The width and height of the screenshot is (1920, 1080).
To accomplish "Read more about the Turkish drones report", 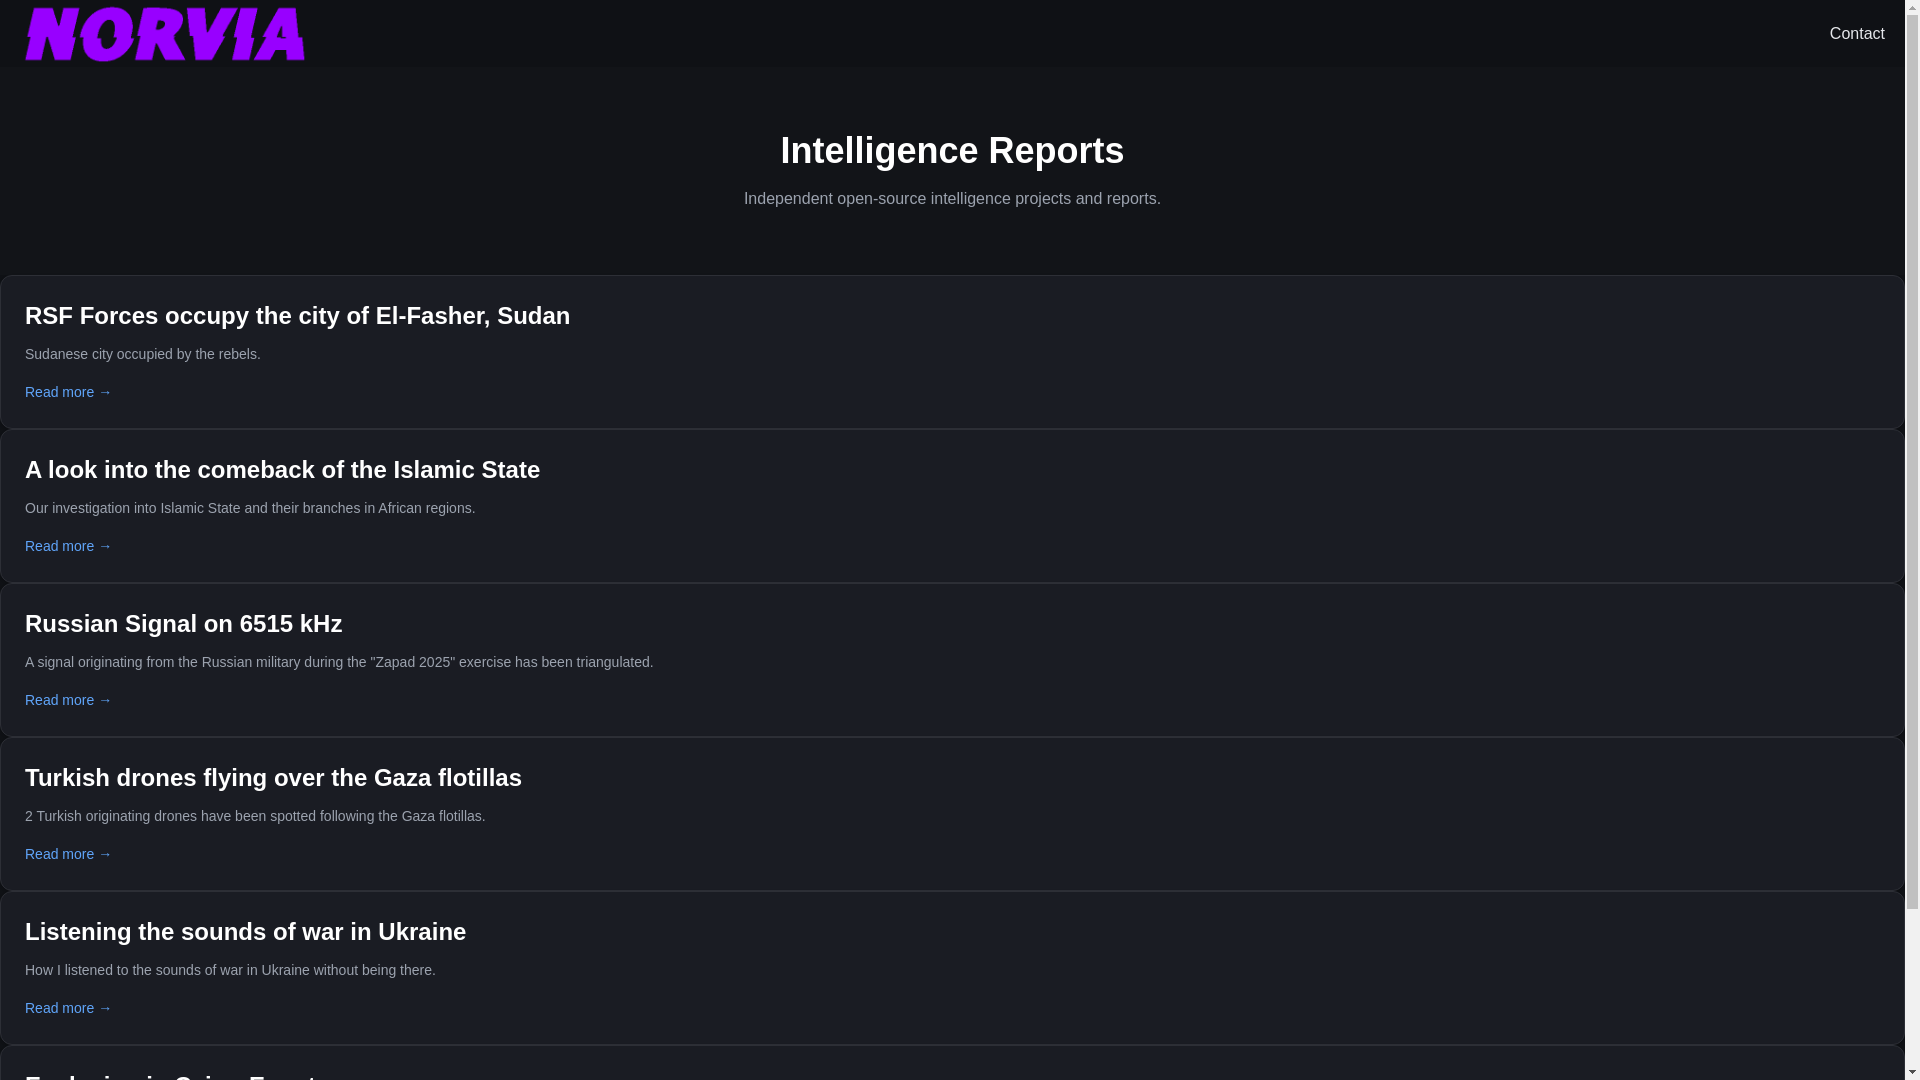I will 68,854.
